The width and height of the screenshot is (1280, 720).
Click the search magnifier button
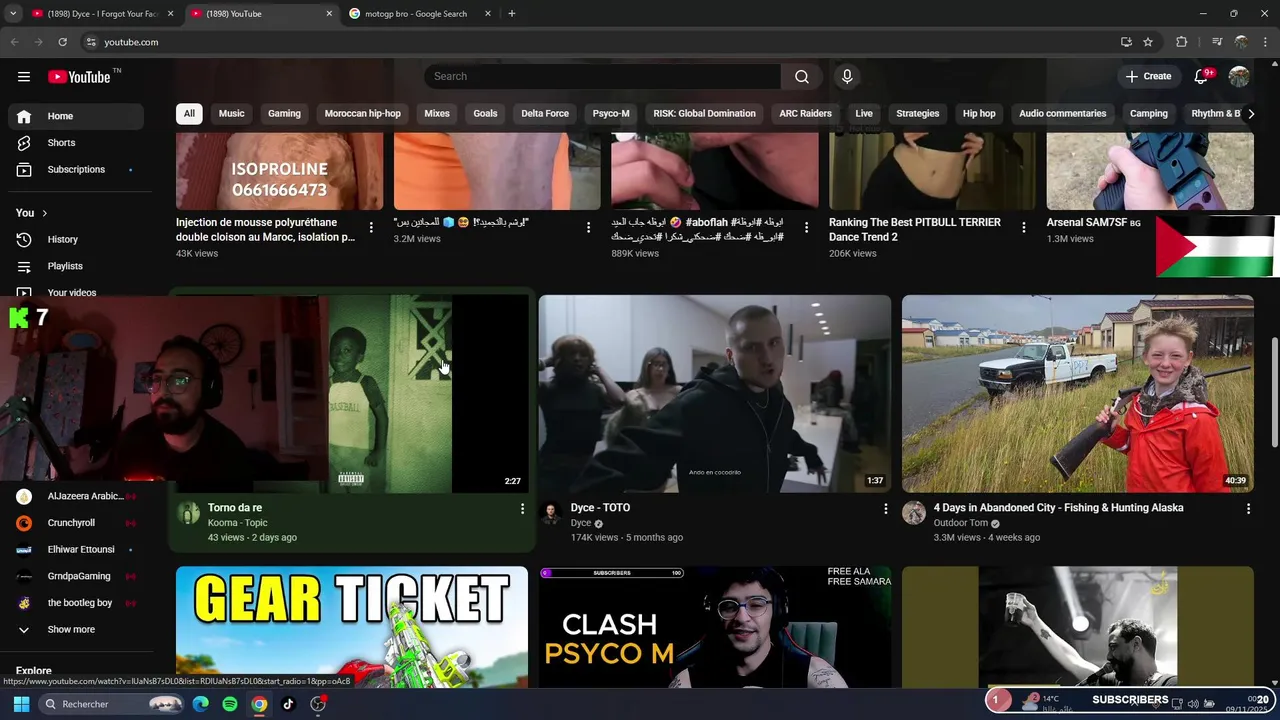[802, 77]
